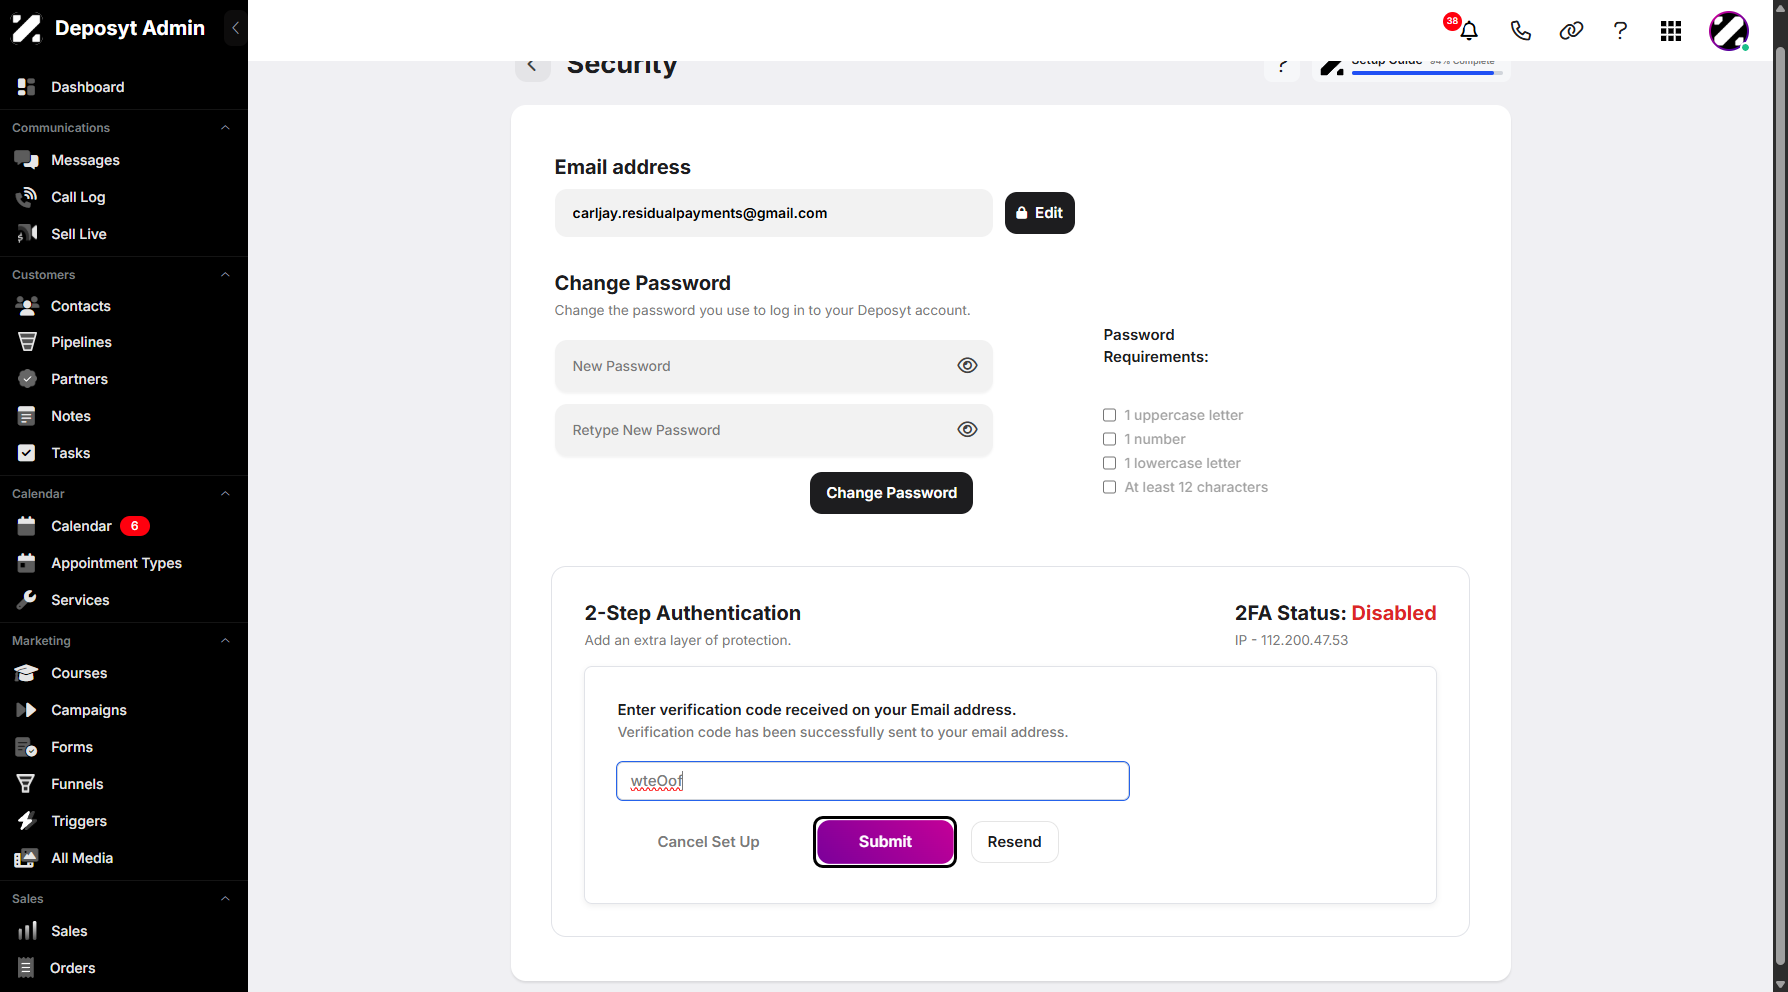1788x992 pixels.
Task: Tick the At least 12 characters checkbox
Action: [1109, 487]
